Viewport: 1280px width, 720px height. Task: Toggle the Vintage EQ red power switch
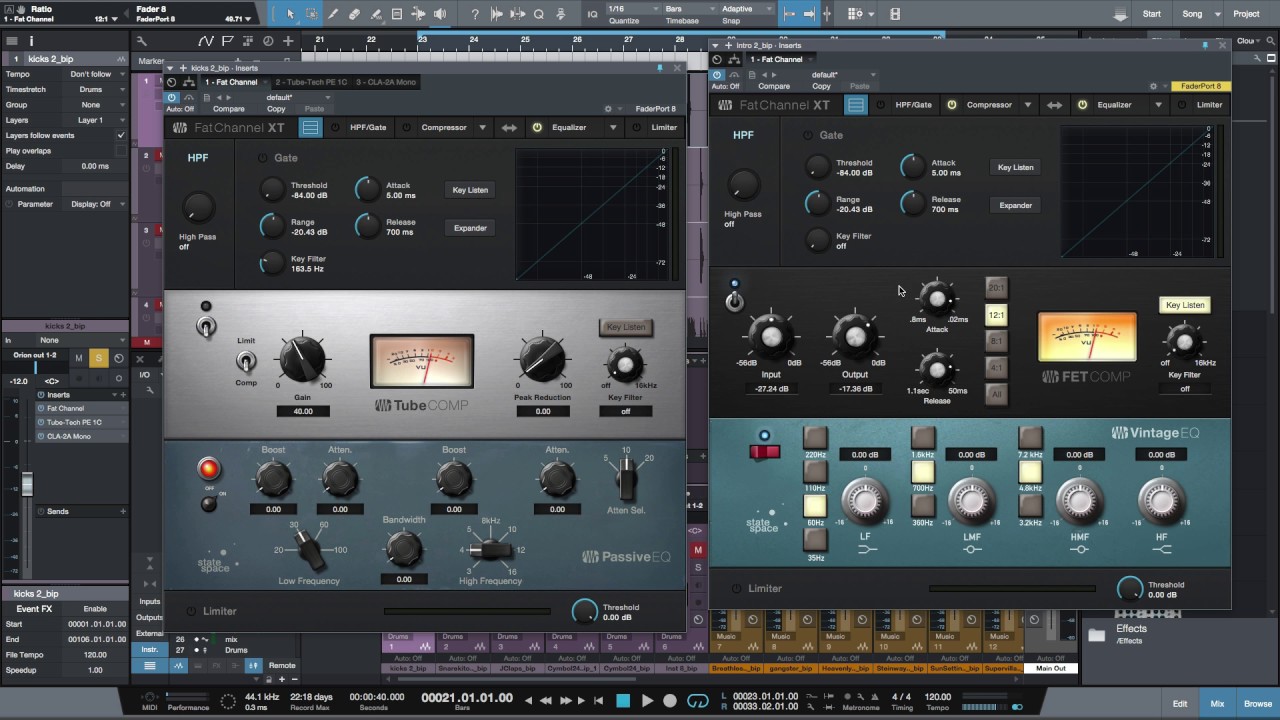pos(764,451)
